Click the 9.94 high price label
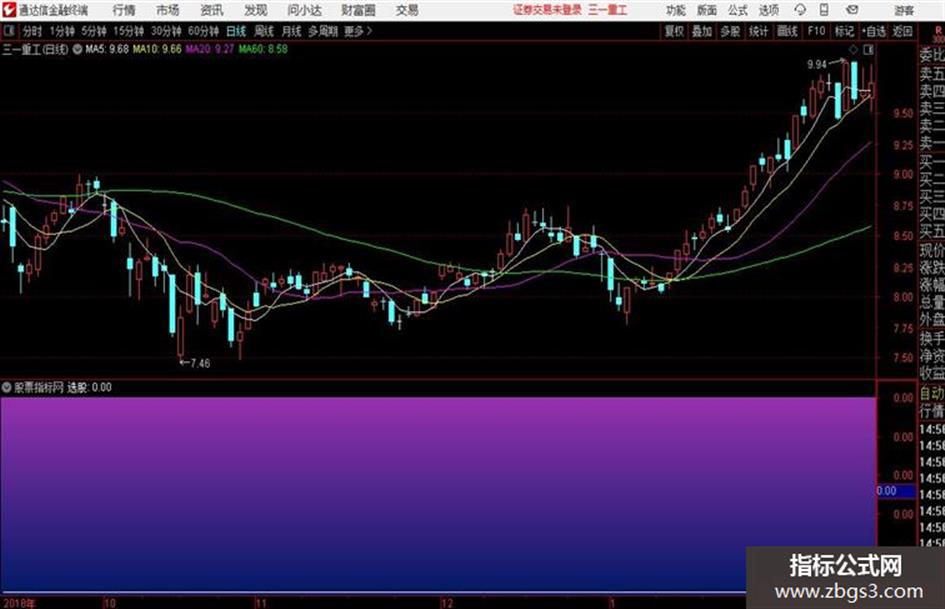Screen dimensions: 945x609 click(x=817, y=65)
